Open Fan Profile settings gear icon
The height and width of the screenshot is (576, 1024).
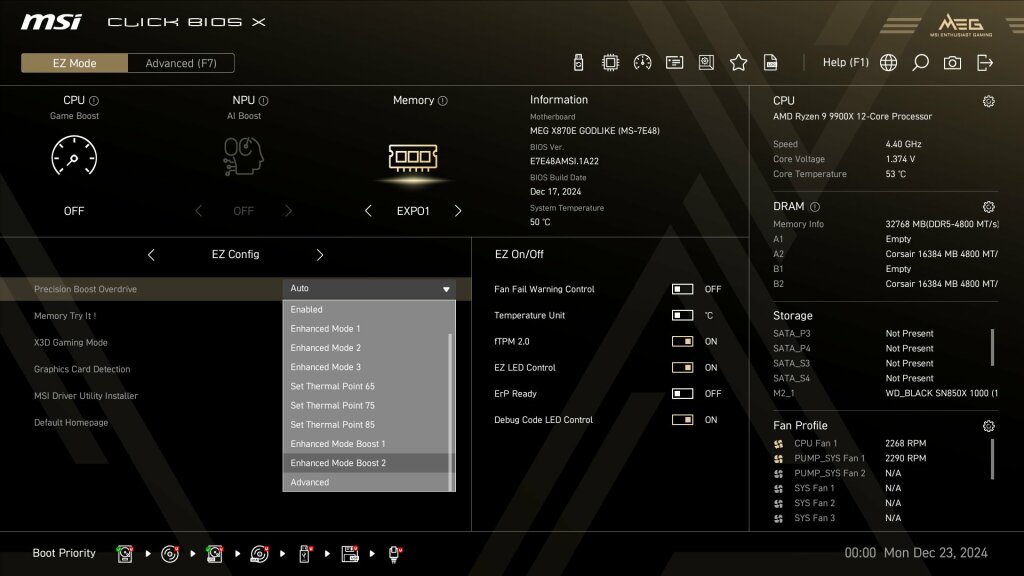tap(989, 426)
